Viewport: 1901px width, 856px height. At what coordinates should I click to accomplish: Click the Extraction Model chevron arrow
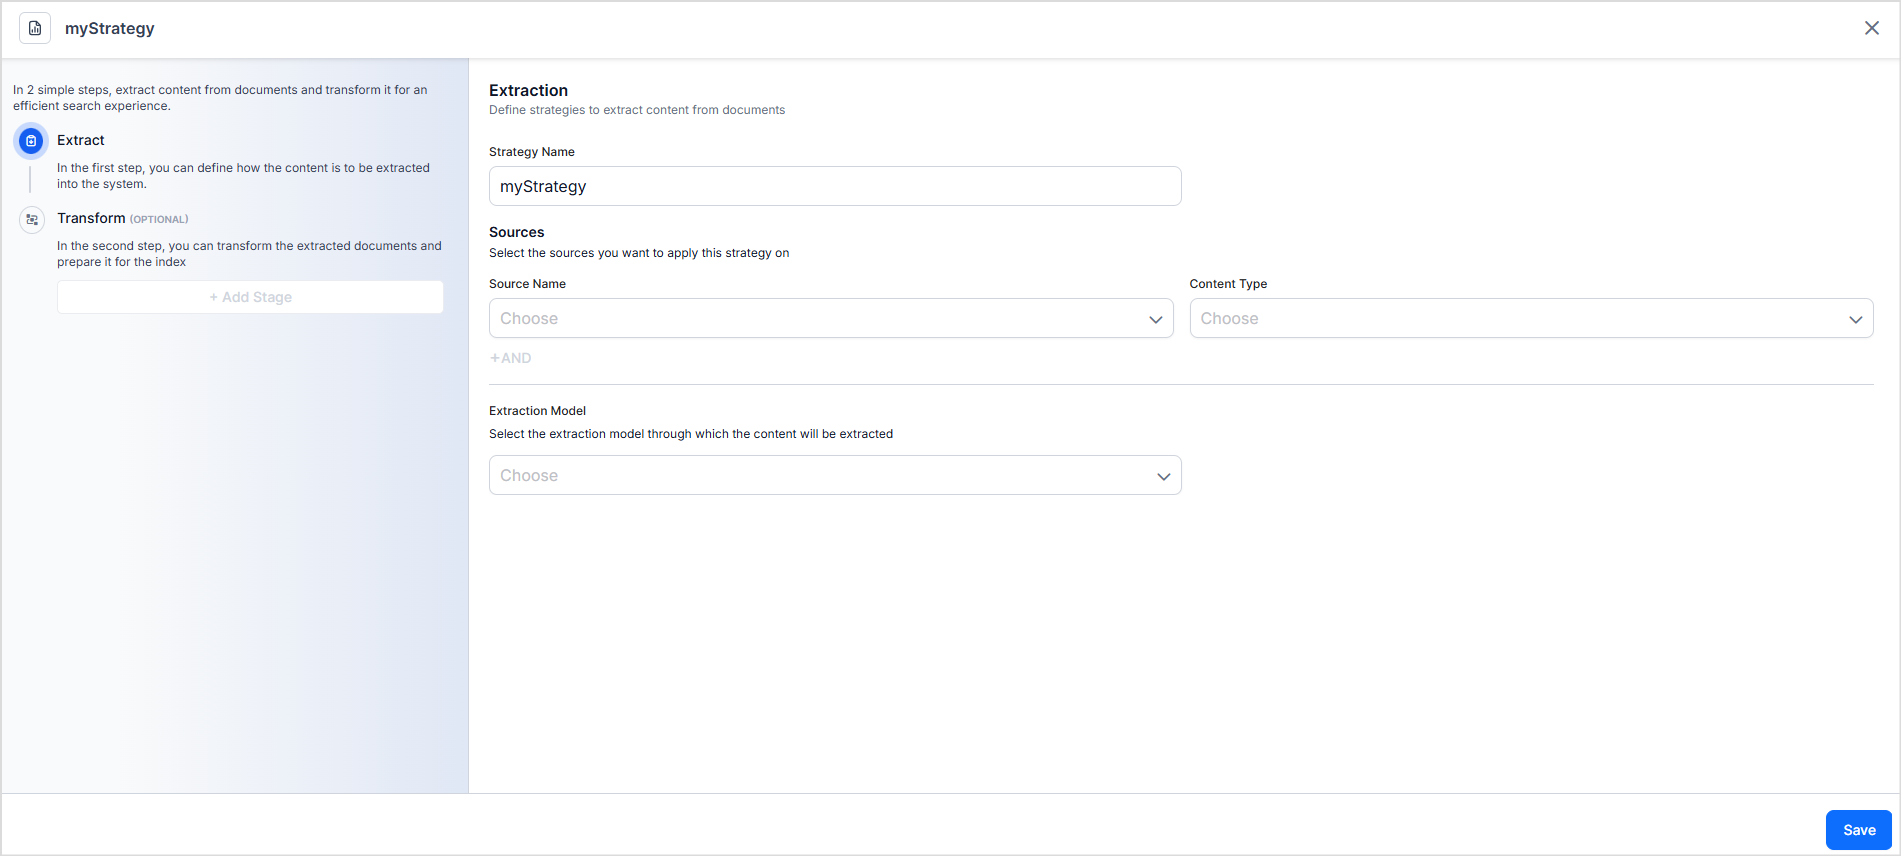click(1163, 476)
